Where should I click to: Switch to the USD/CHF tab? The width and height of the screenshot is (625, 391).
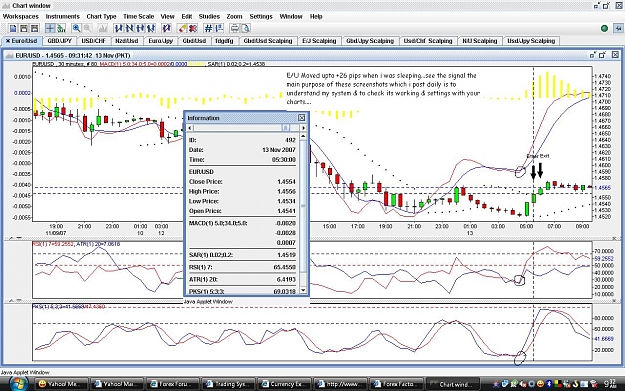click(x=94, y=41)
